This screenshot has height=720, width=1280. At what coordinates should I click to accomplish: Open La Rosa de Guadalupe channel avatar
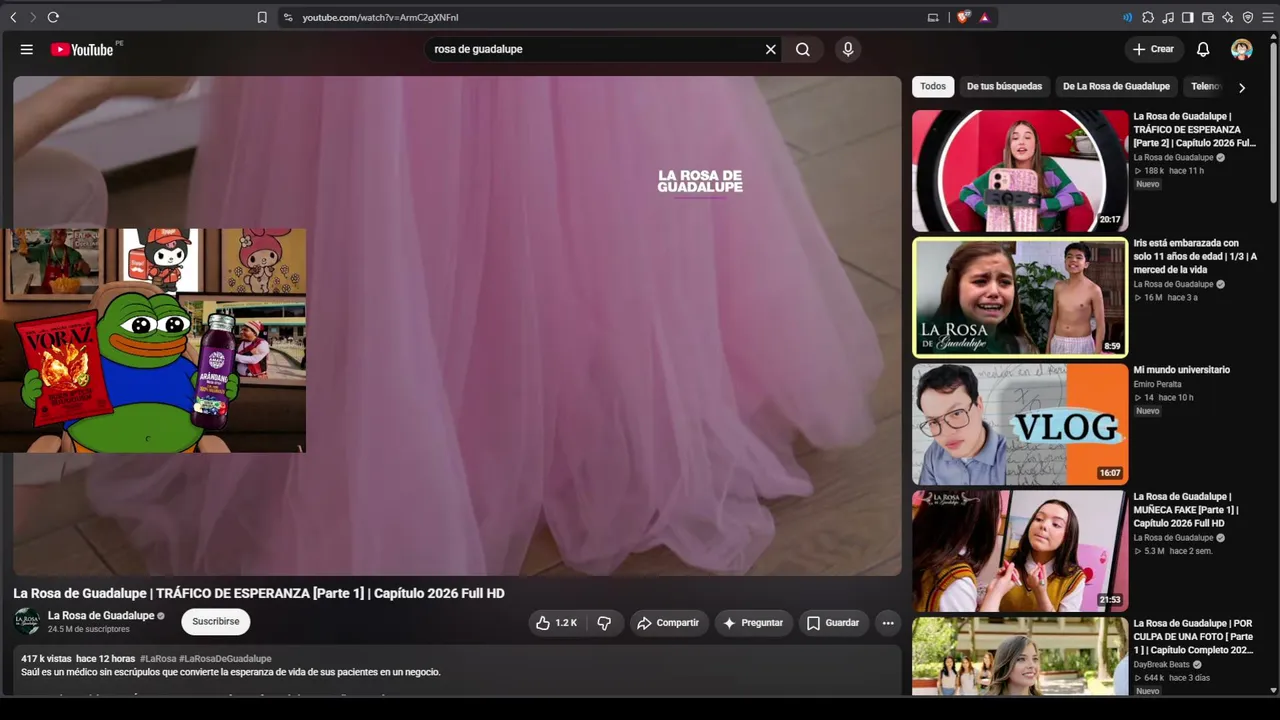coord(27,622)
